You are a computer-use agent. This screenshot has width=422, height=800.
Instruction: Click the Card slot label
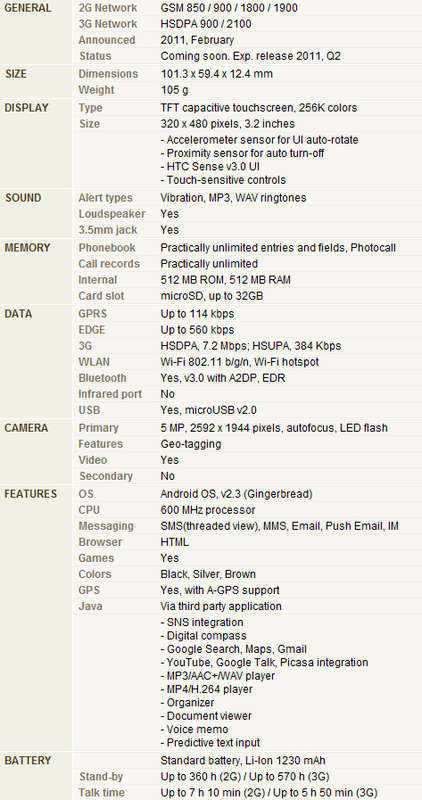[101, 296]
